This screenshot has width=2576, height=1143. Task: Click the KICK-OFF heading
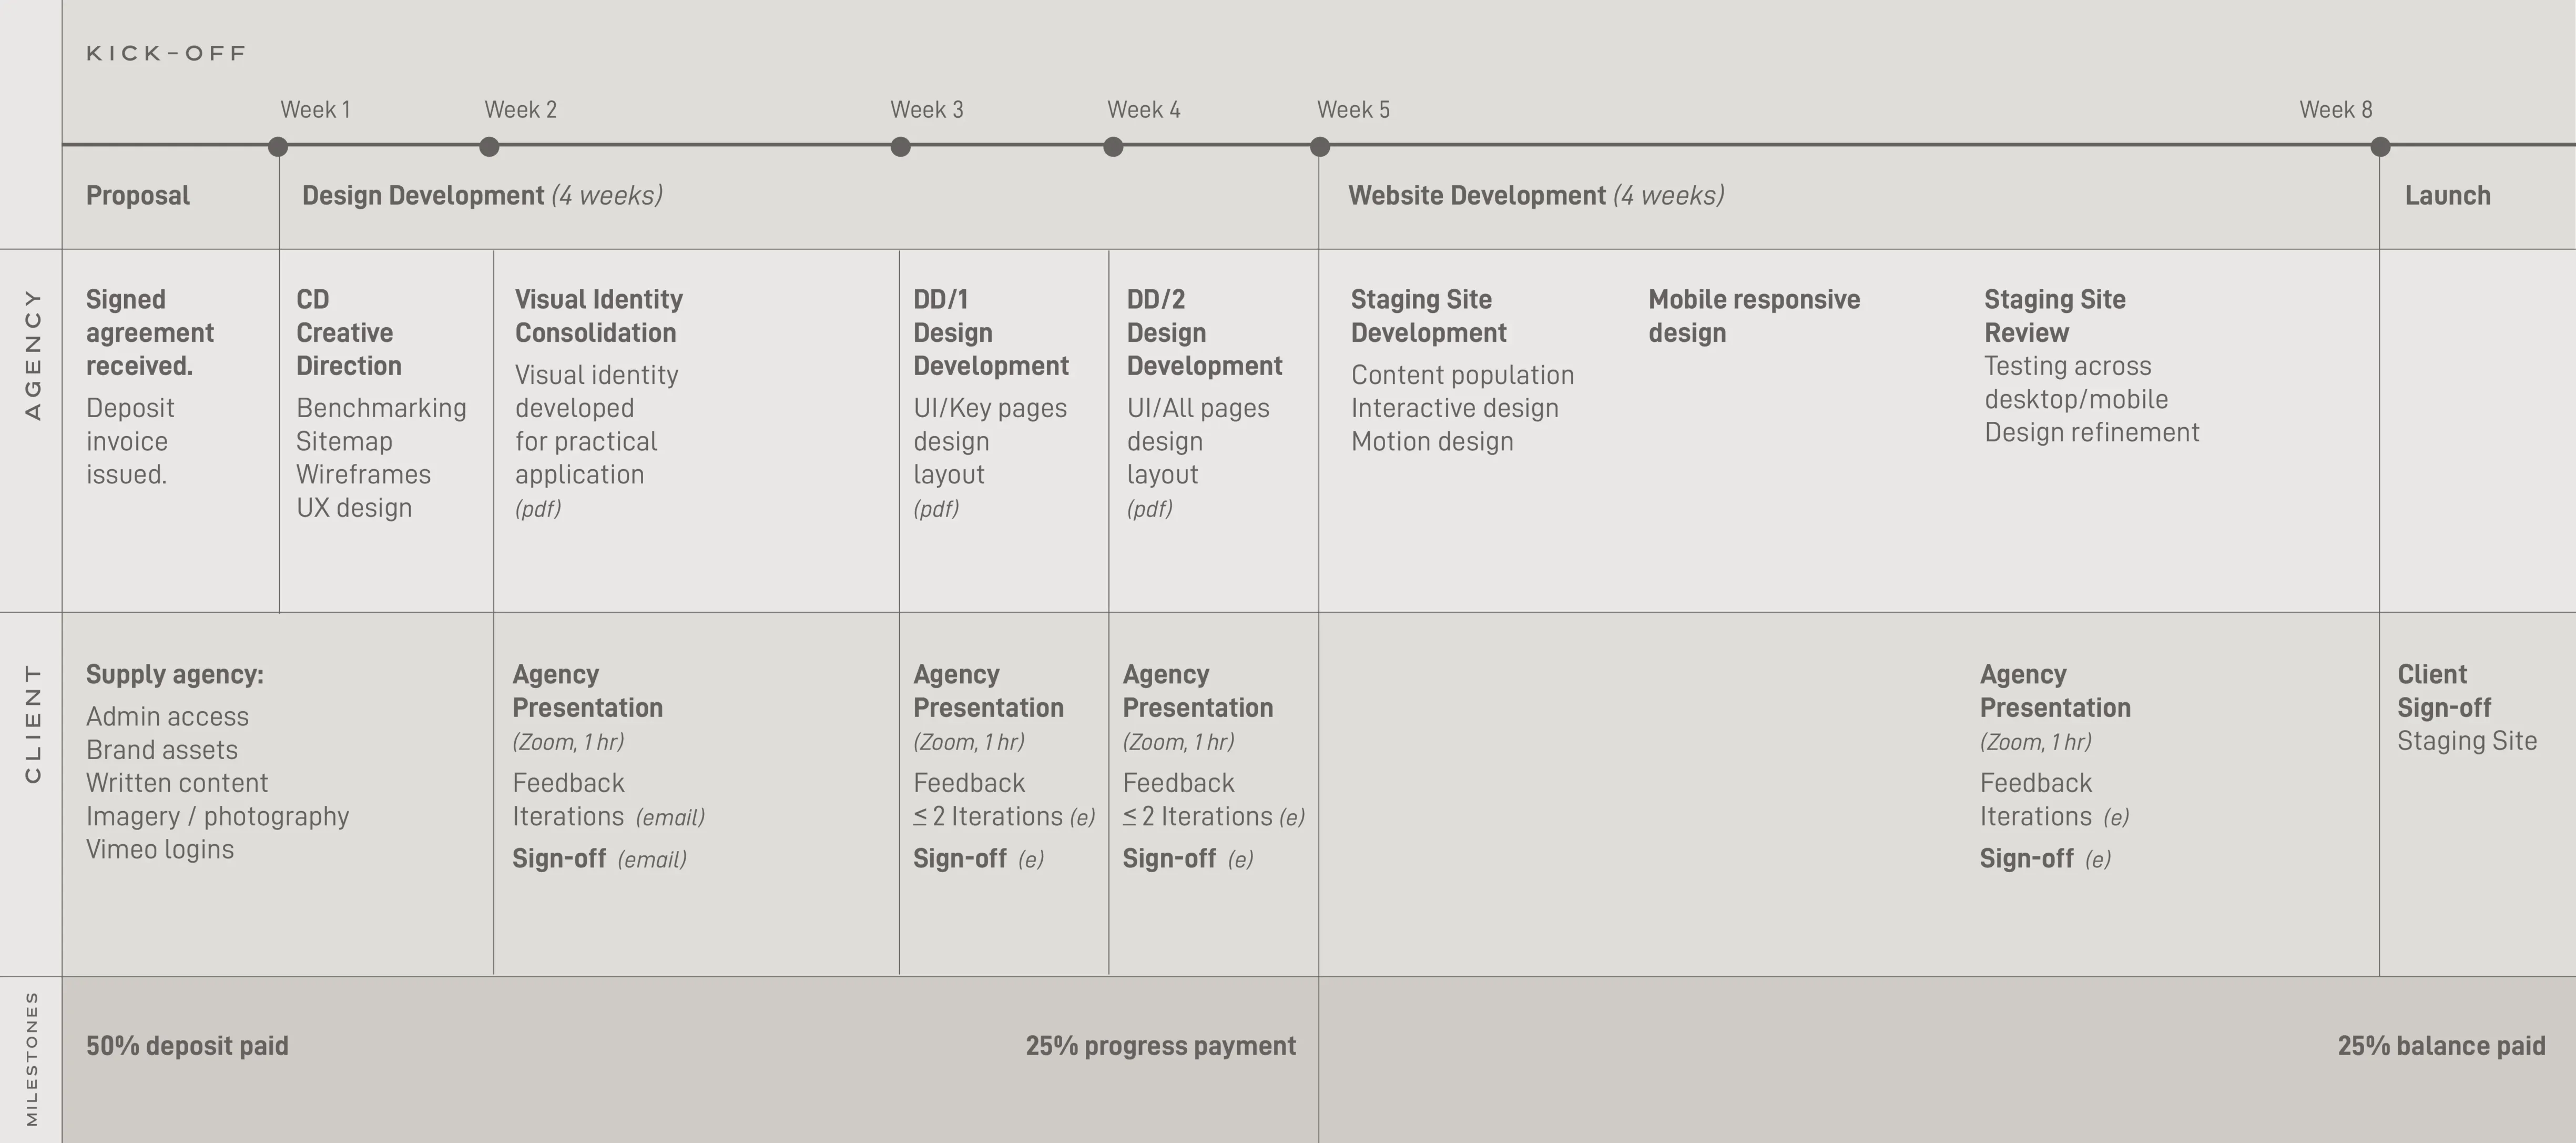coord(166,53)
